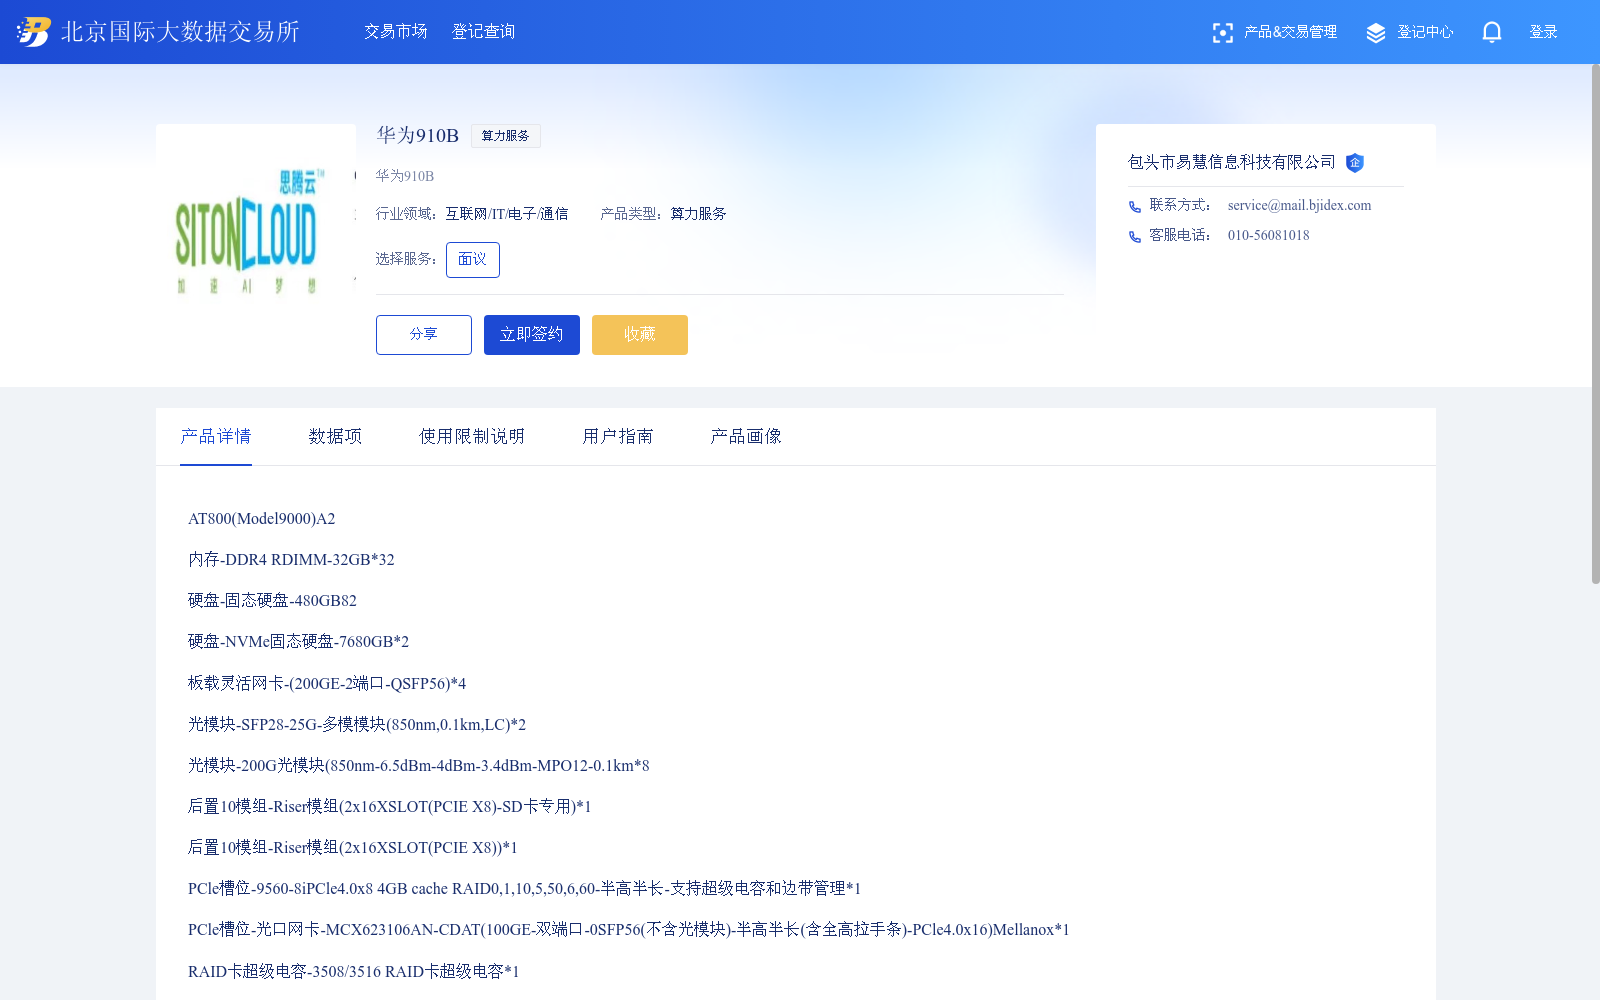Viewport: 1600px width, 1000px height.
Task: Open 产品&交易管理 in header
Action: point(1290,32)
